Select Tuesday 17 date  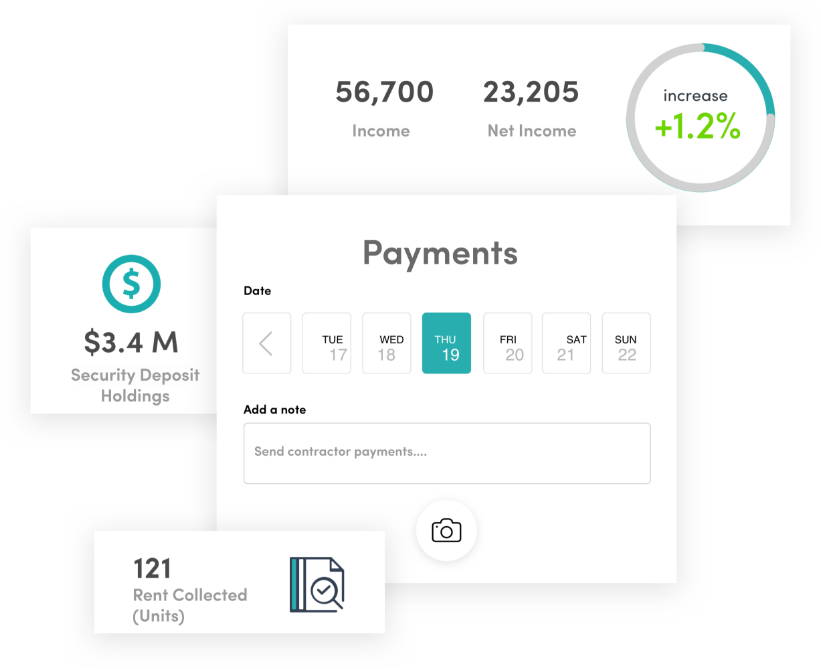[327, 343]
